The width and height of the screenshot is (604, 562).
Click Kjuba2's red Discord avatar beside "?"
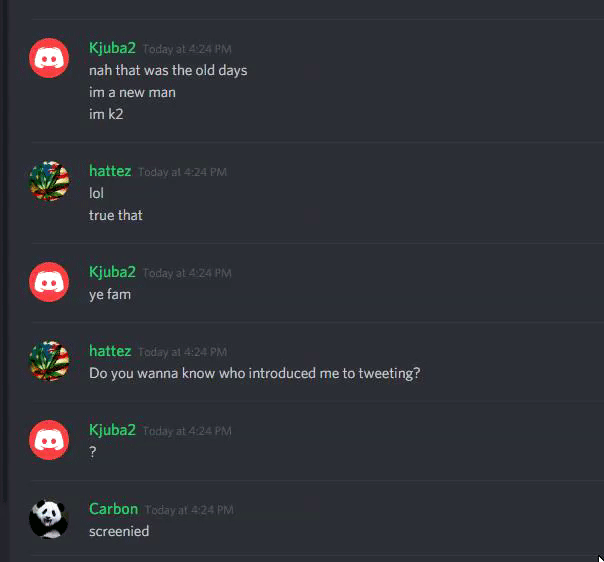tap(49, 440)
